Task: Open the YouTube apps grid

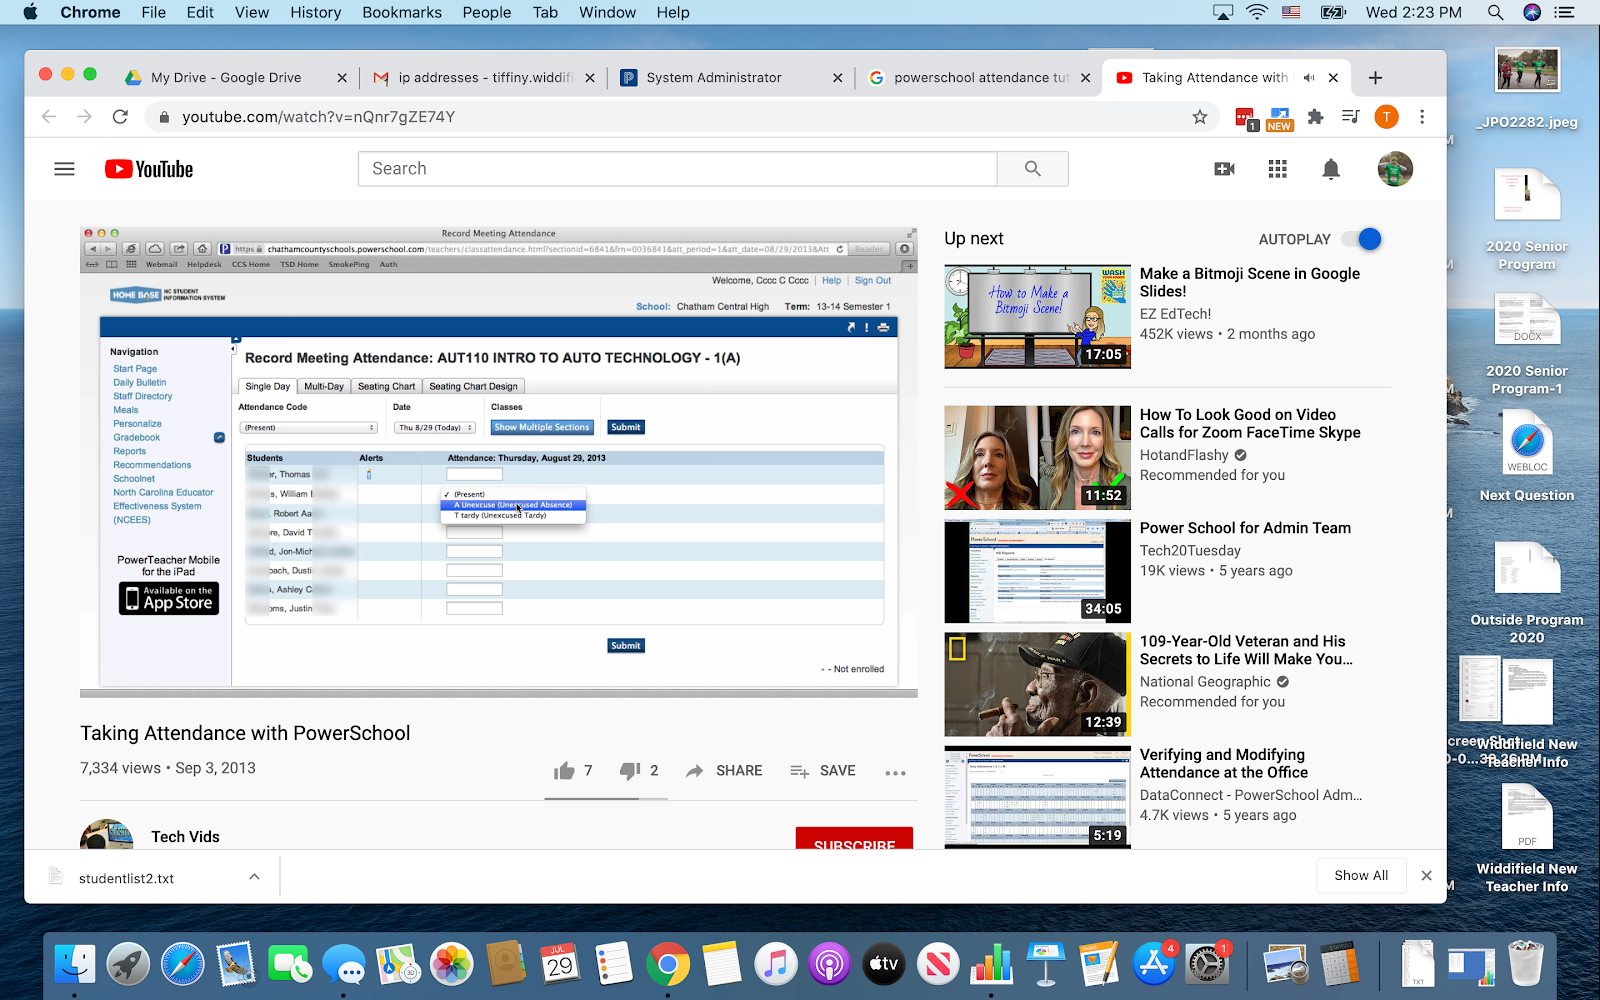Action: 1277,169
